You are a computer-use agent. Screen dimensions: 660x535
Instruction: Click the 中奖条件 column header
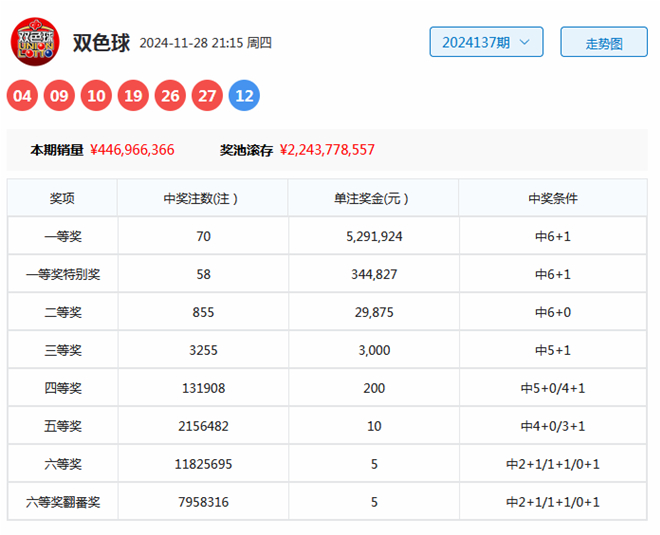pyautogui.click(x=552, y=198)
